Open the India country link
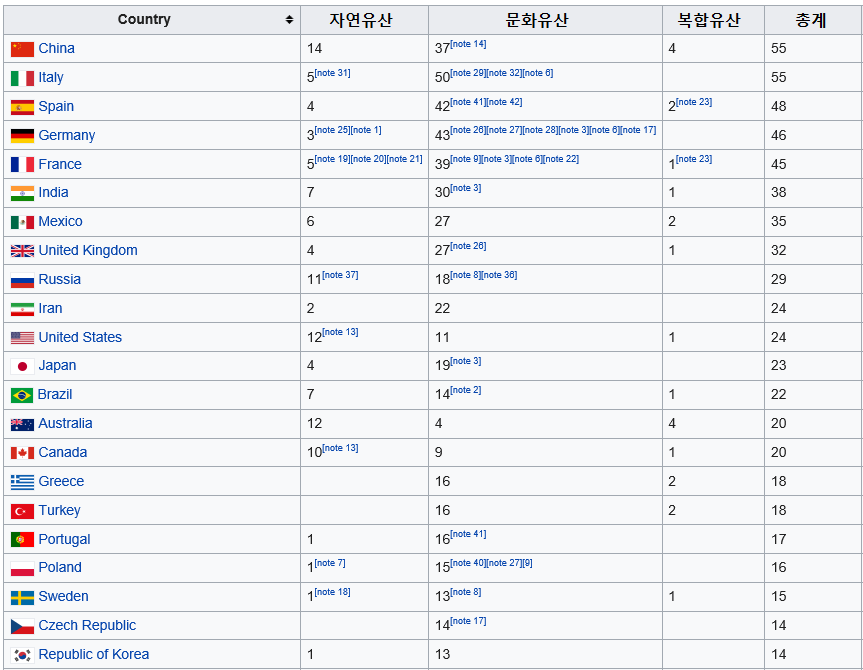Screen dimensions: 863x670 (53, 193)
